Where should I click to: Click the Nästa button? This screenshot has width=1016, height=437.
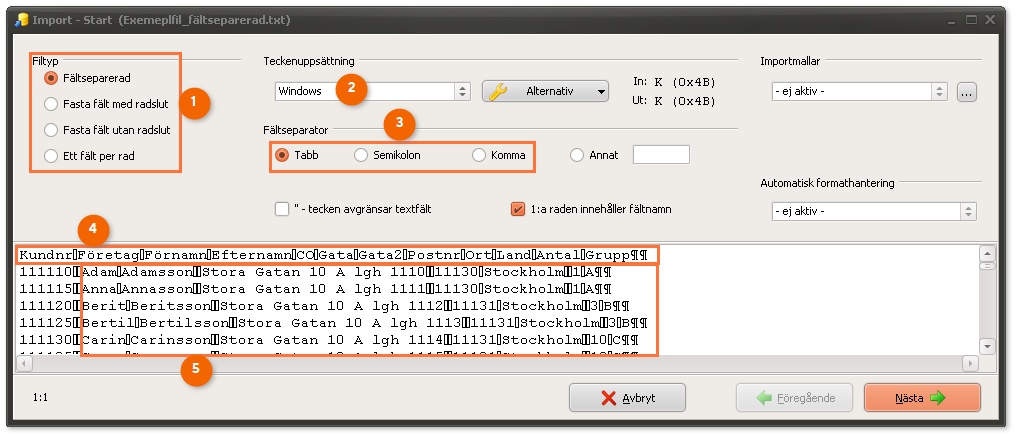(x=921, y=398)
